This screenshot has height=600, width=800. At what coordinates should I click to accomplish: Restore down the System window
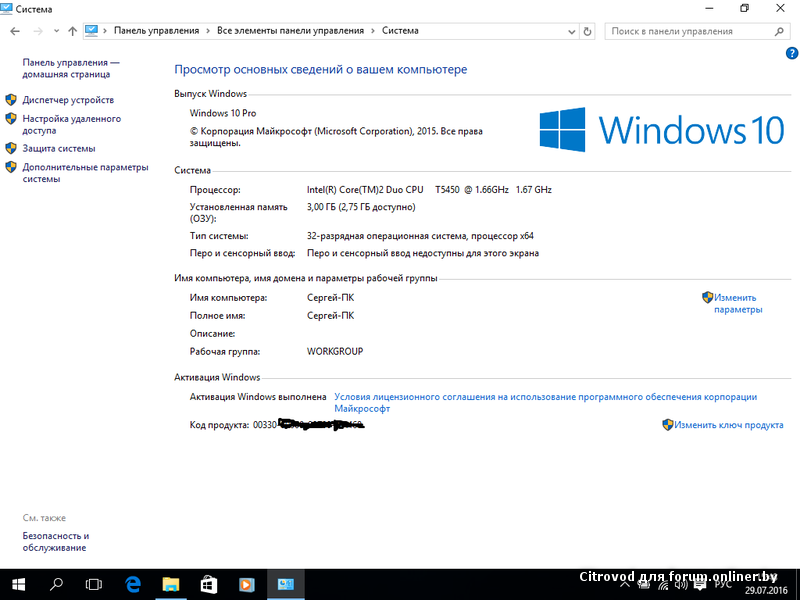[x=744, y=8]
